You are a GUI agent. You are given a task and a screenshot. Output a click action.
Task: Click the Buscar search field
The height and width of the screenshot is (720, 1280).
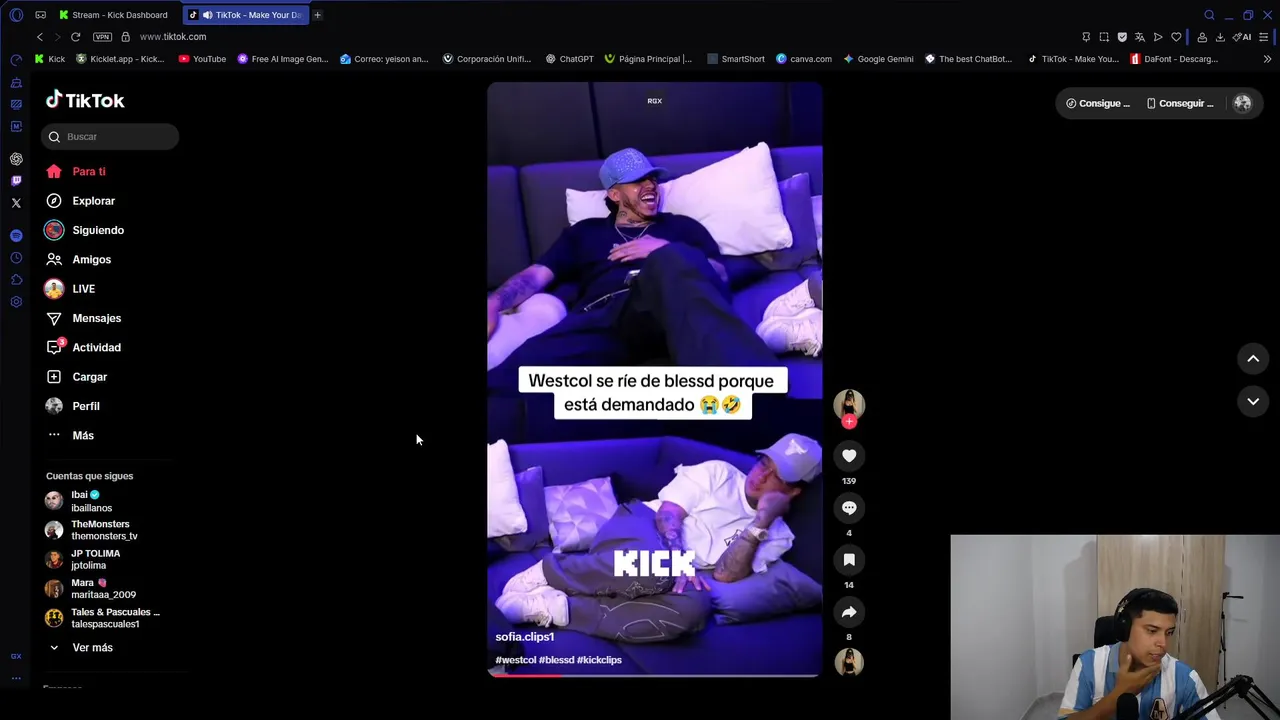coord(110,137)
